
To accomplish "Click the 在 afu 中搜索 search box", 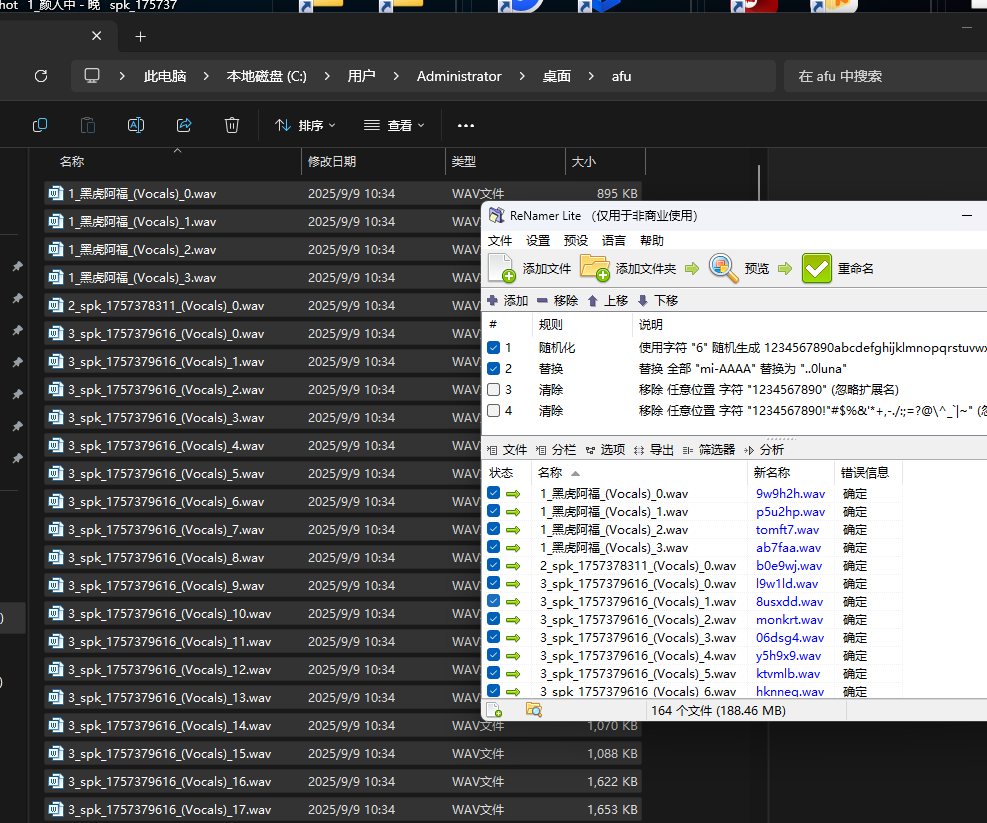I will [x=885, y=76].
